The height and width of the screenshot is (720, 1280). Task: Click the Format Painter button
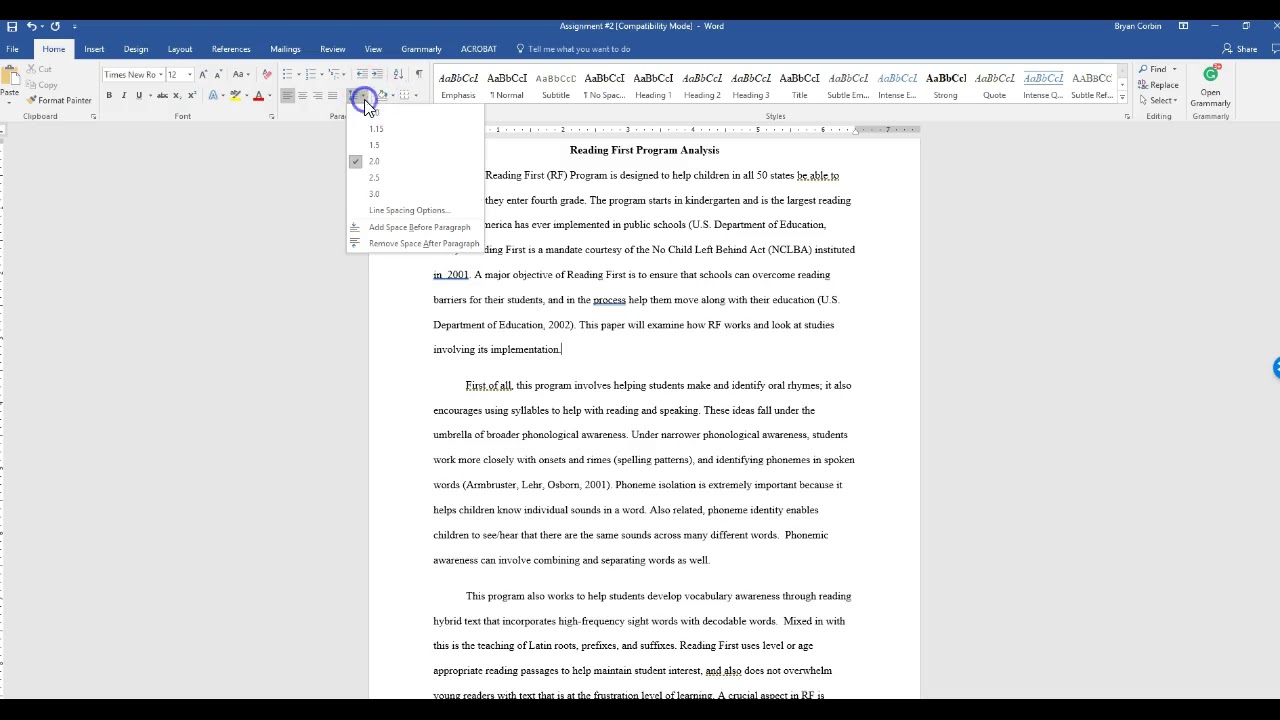(60, 101)
